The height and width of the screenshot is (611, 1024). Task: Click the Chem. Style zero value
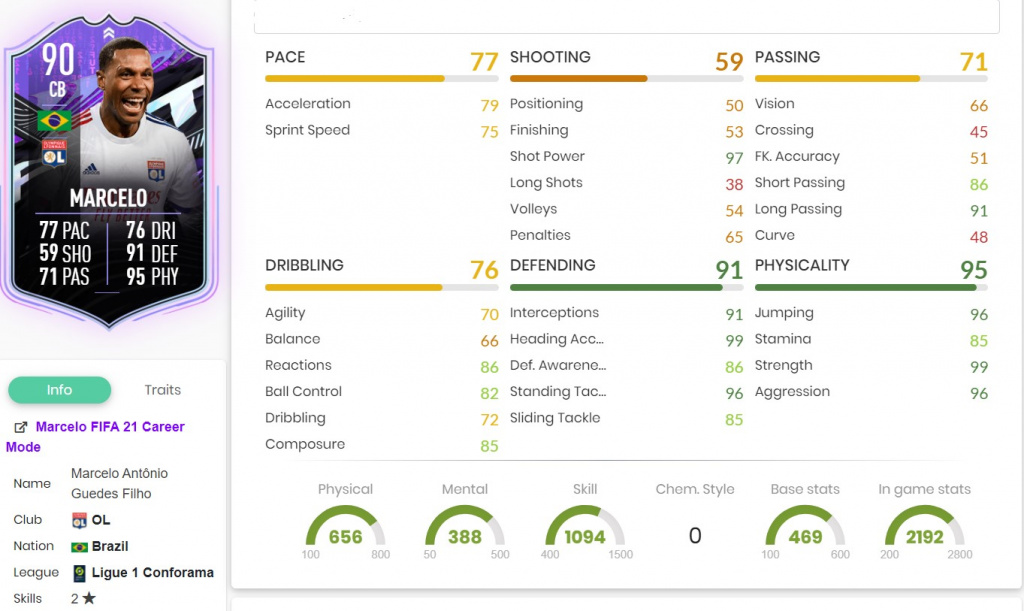694,535
